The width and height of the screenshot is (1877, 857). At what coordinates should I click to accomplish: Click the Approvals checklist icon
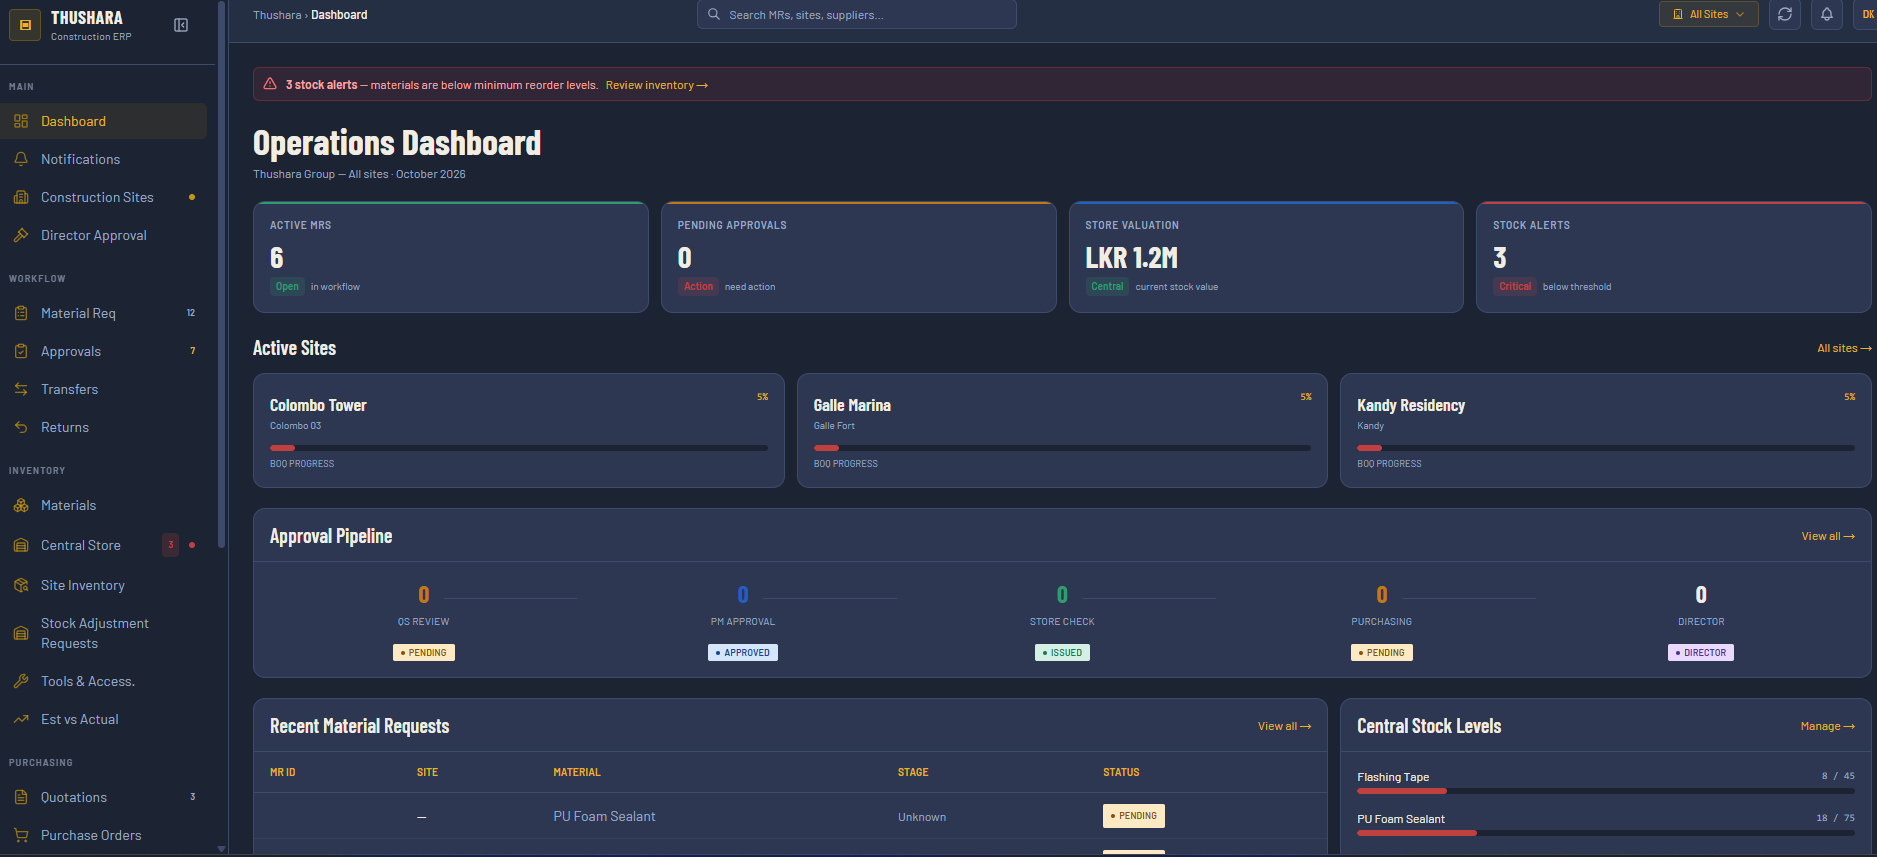coord(21,351)
